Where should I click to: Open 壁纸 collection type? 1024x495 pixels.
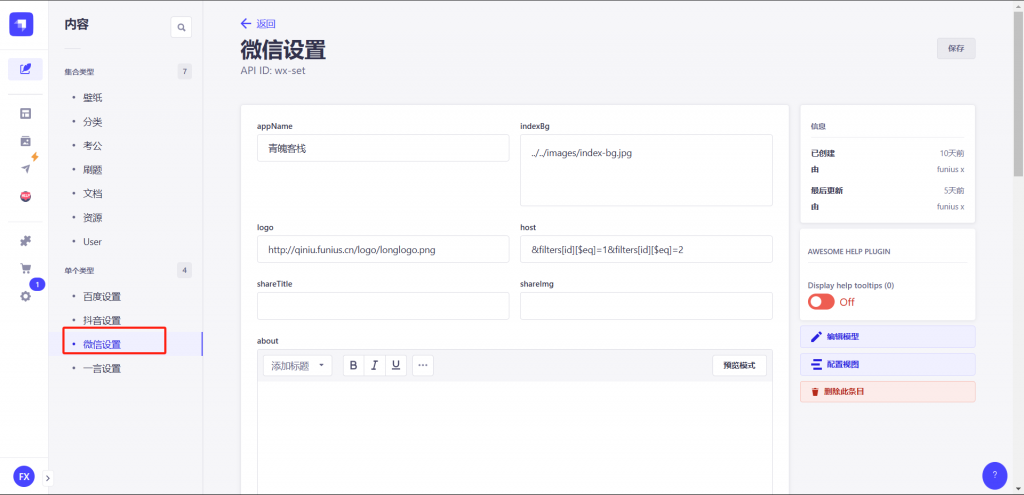click(x=93, y=98)
